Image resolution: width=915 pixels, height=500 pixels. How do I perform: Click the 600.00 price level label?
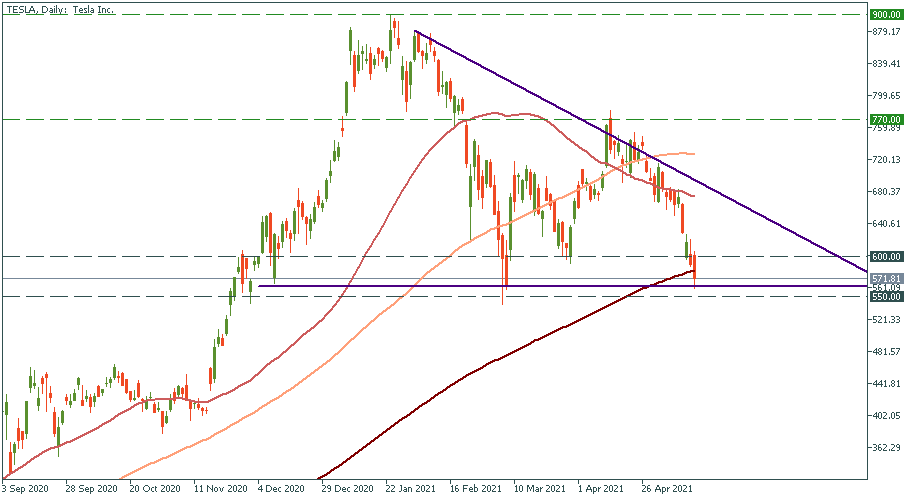[887, 256]
